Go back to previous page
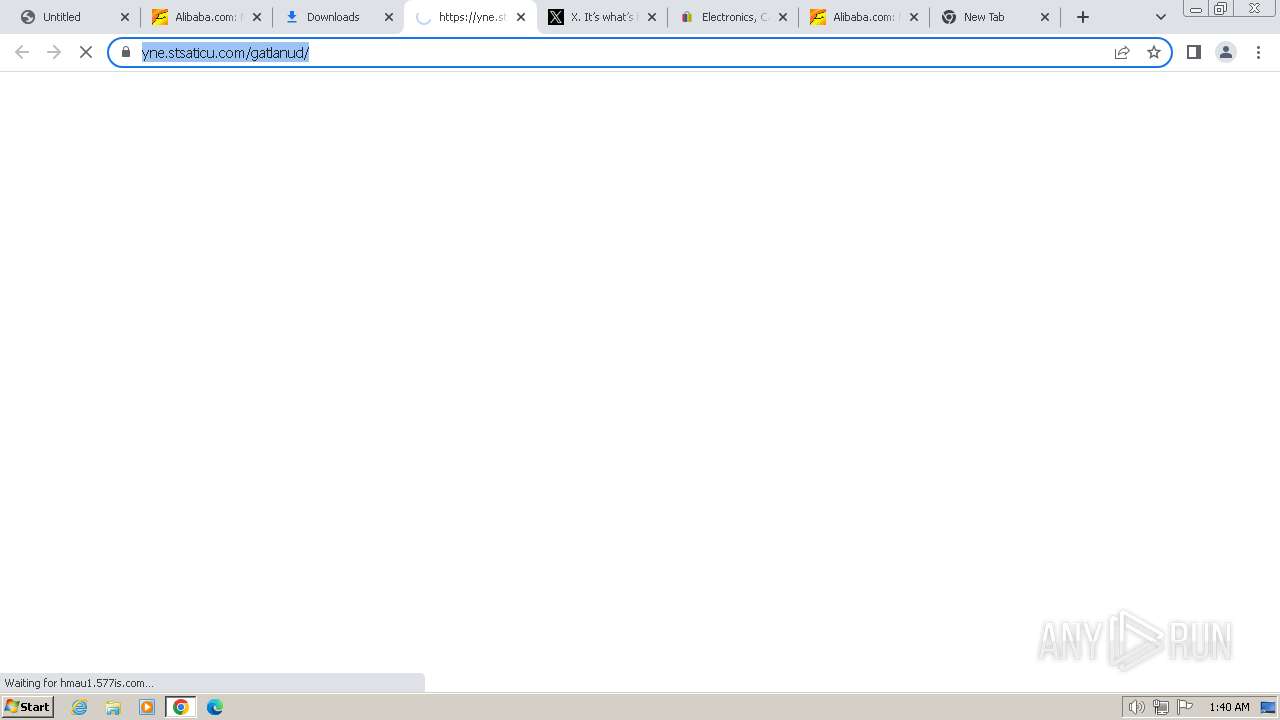This screenshot has width=1280, height=720. 22,52
